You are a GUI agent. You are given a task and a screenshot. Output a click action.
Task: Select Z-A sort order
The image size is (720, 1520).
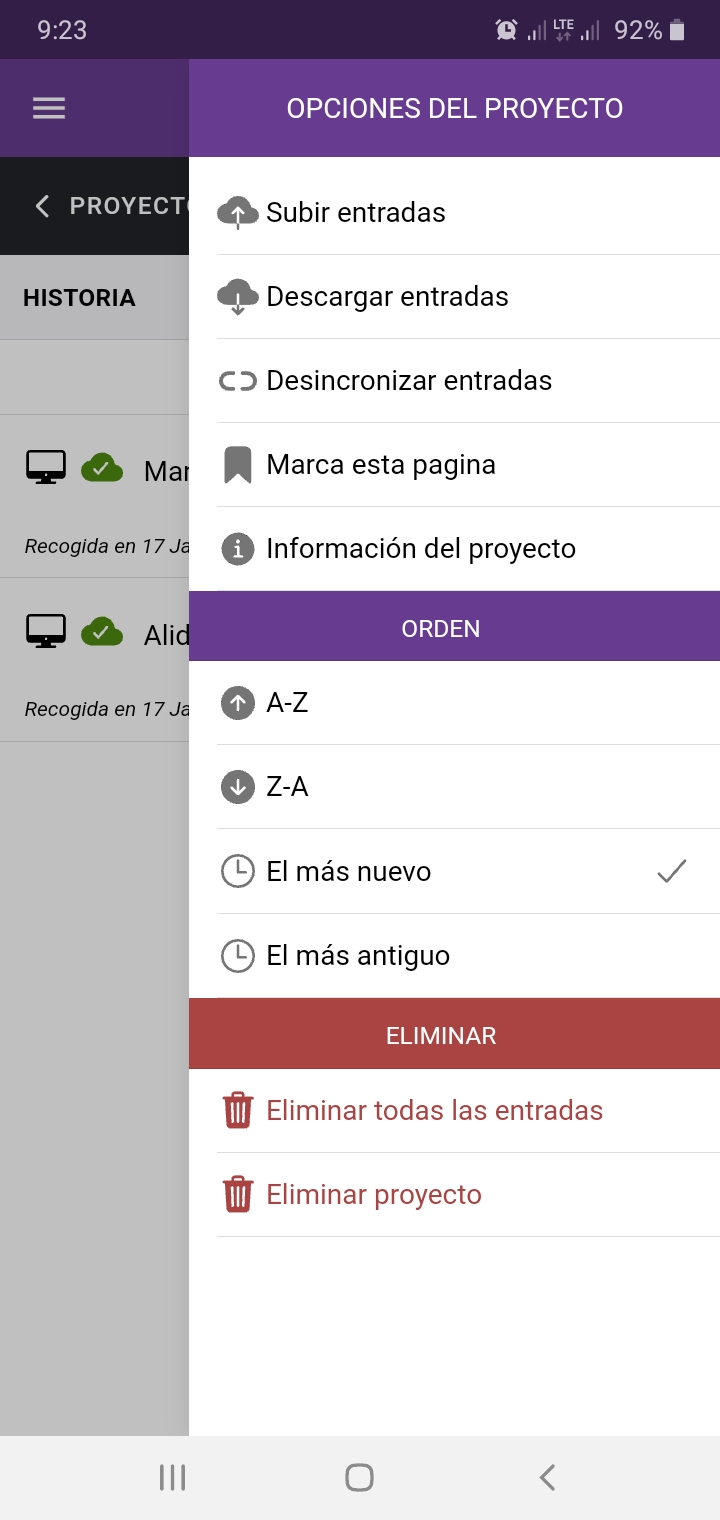click(x=288, y=787)
